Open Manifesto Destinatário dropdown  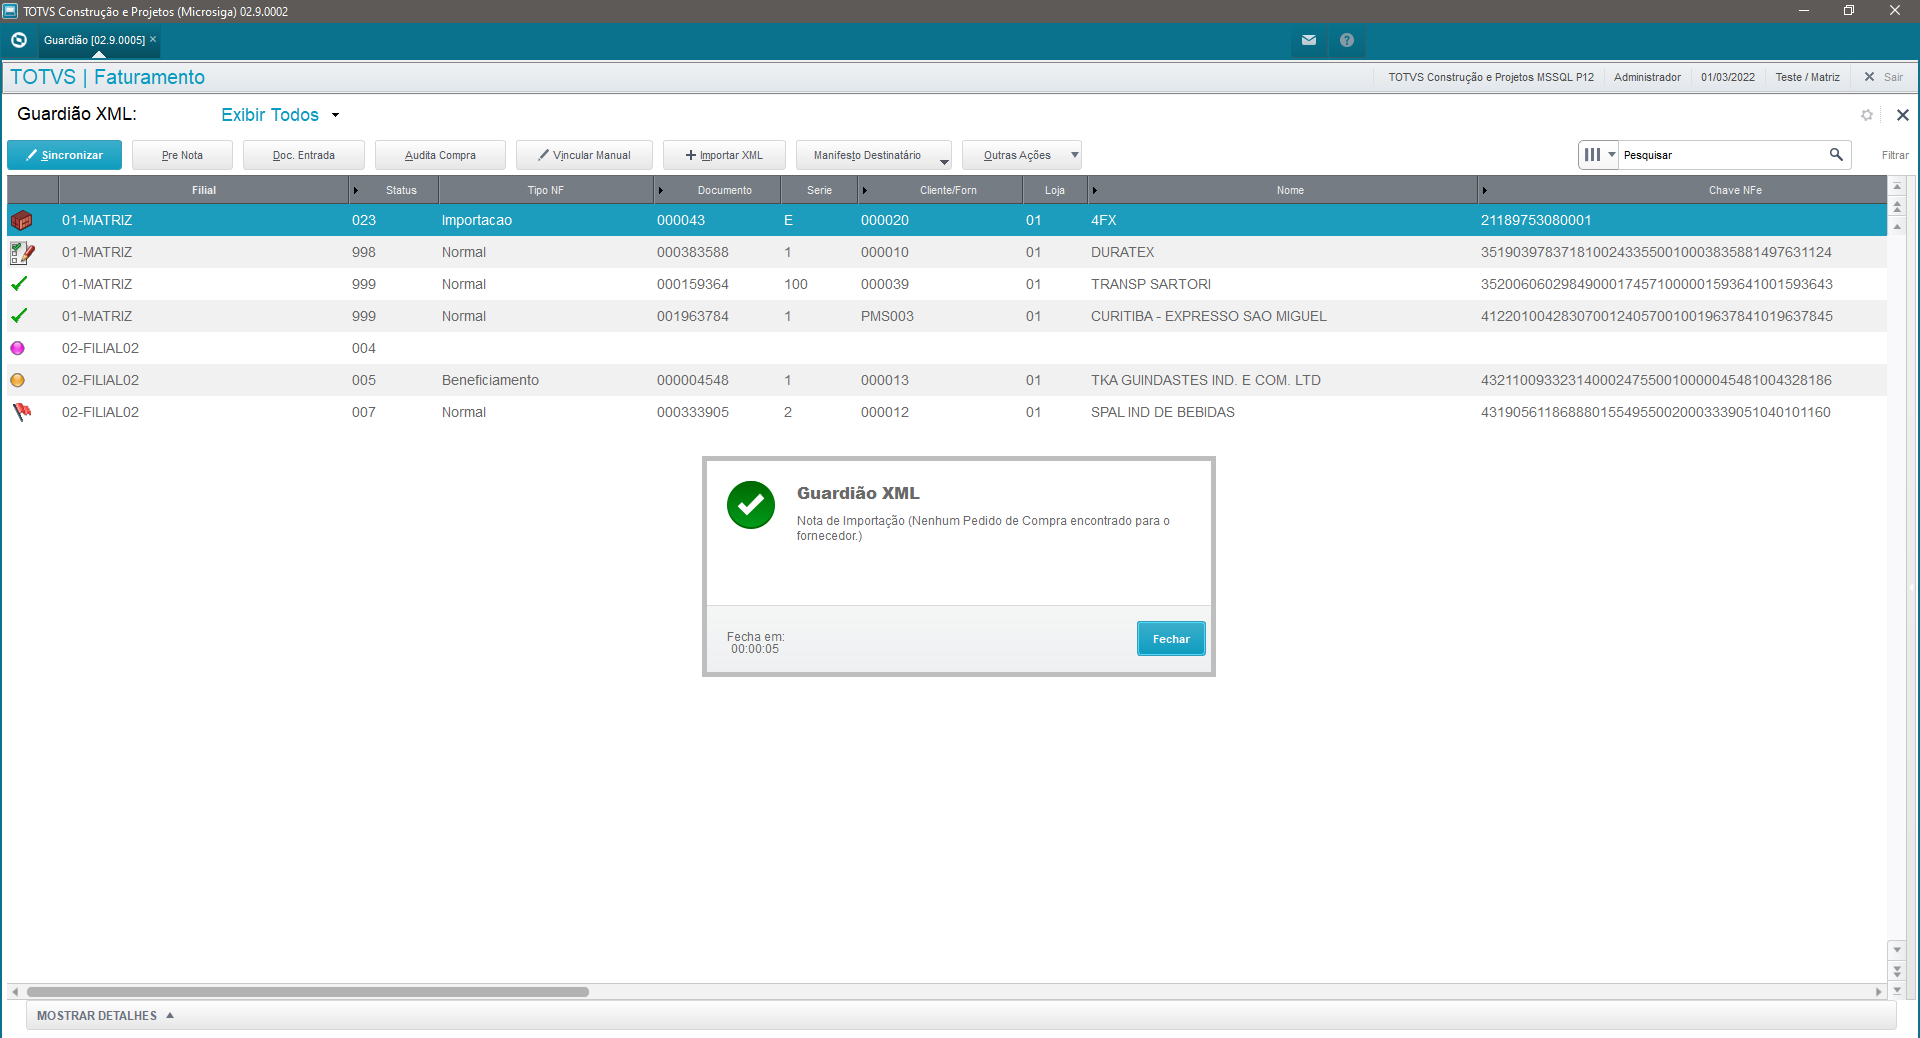pos(874,155)
